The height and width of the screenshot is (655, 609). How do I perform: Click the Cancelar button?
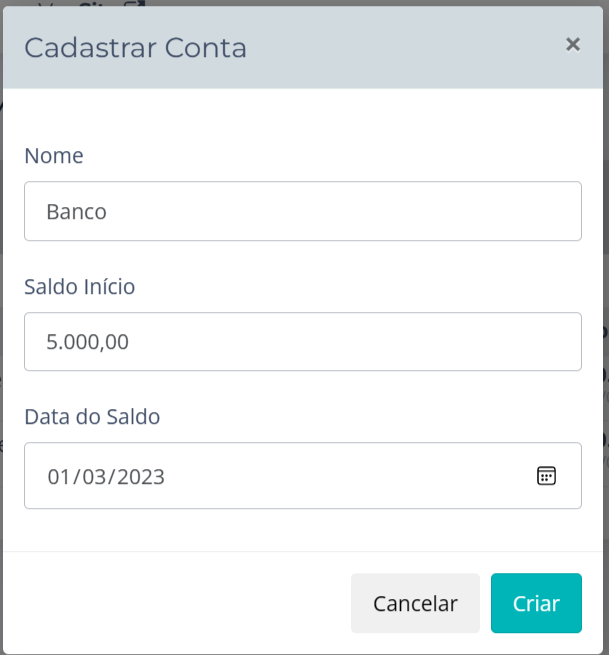pos(415,603)
